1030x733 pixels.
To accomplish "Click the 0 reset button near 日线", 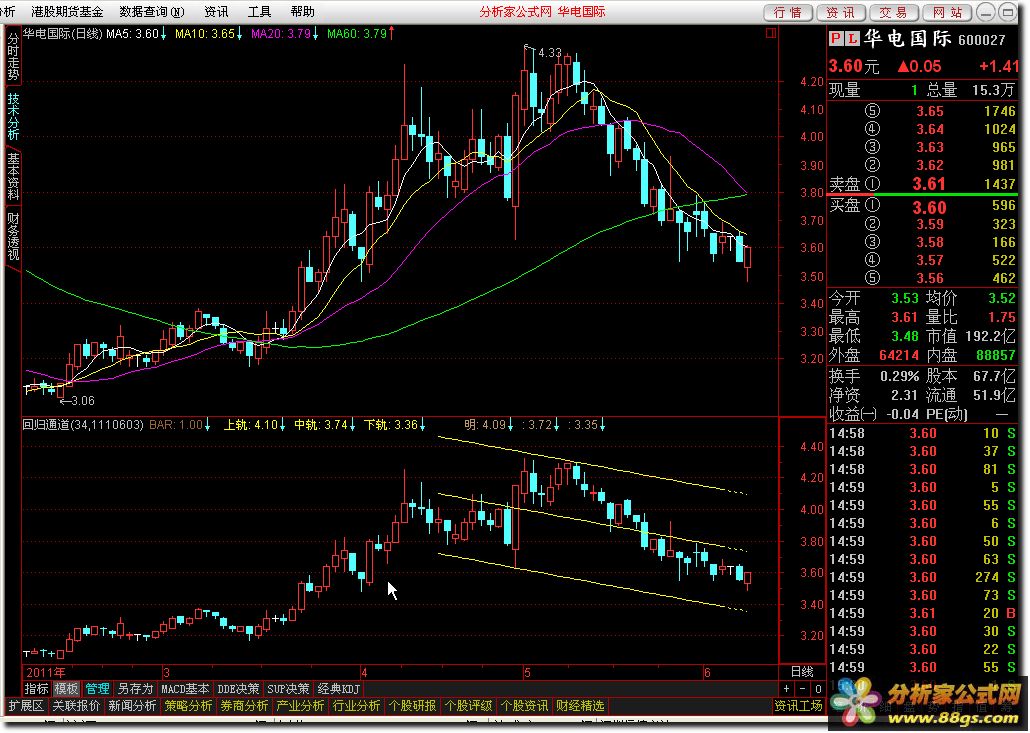I will click(818, 689).
